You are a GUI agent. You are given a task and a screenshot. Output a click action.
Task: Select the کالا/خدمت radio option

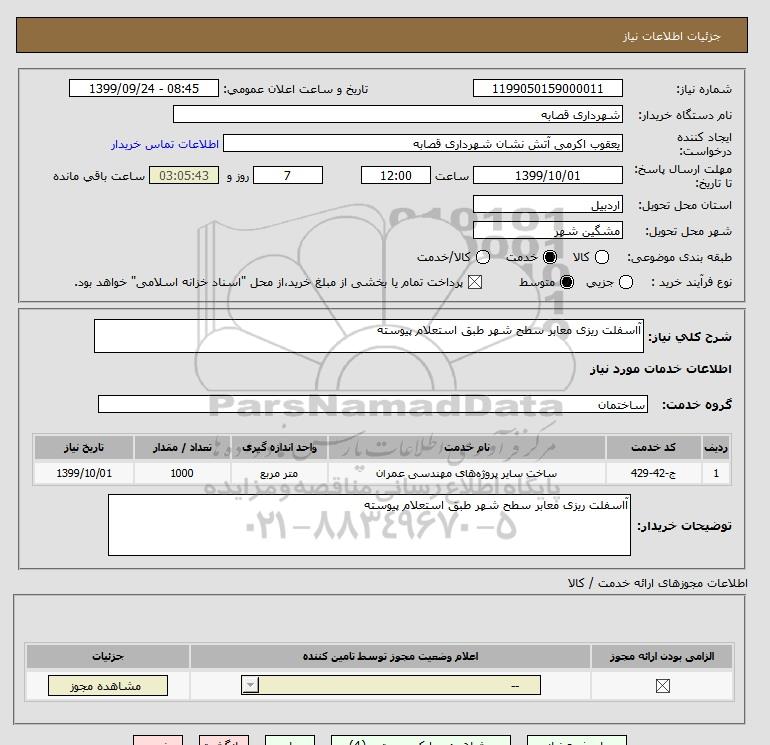pos(483,257)
